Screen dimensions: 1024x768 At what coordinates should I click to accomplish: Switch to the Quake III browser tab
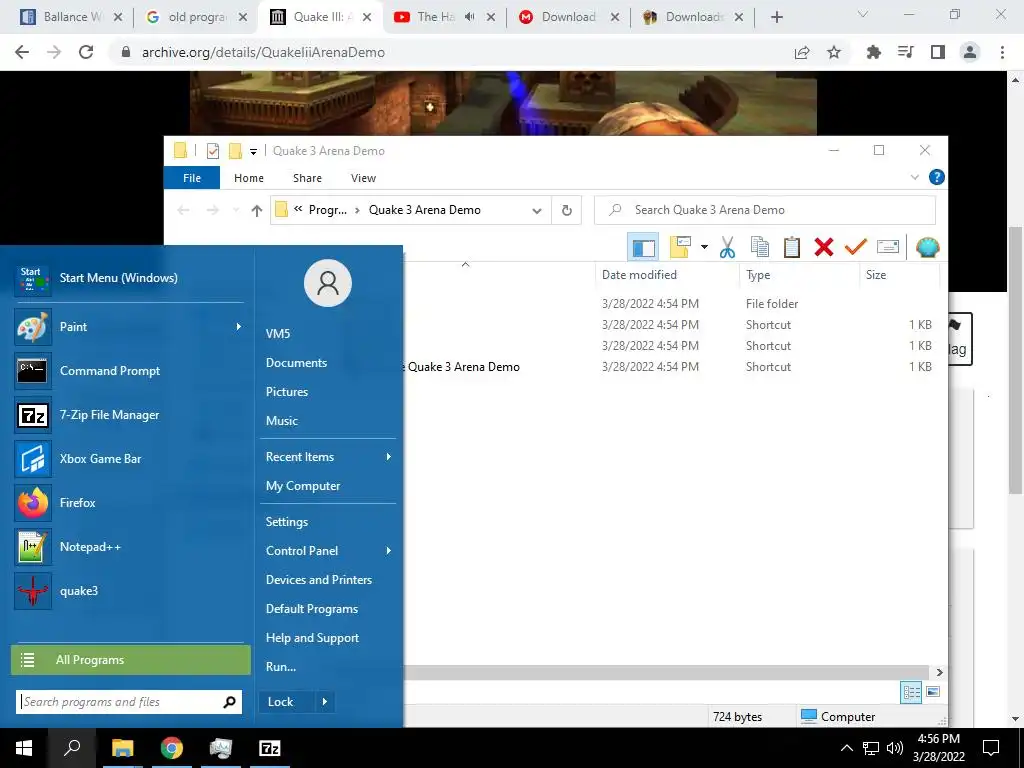320,17
